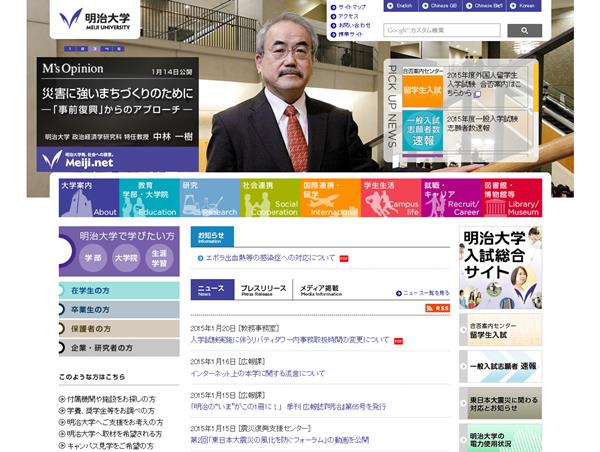
Task: Select slide 1 in hero slider pager
Action: coord(70,49)
